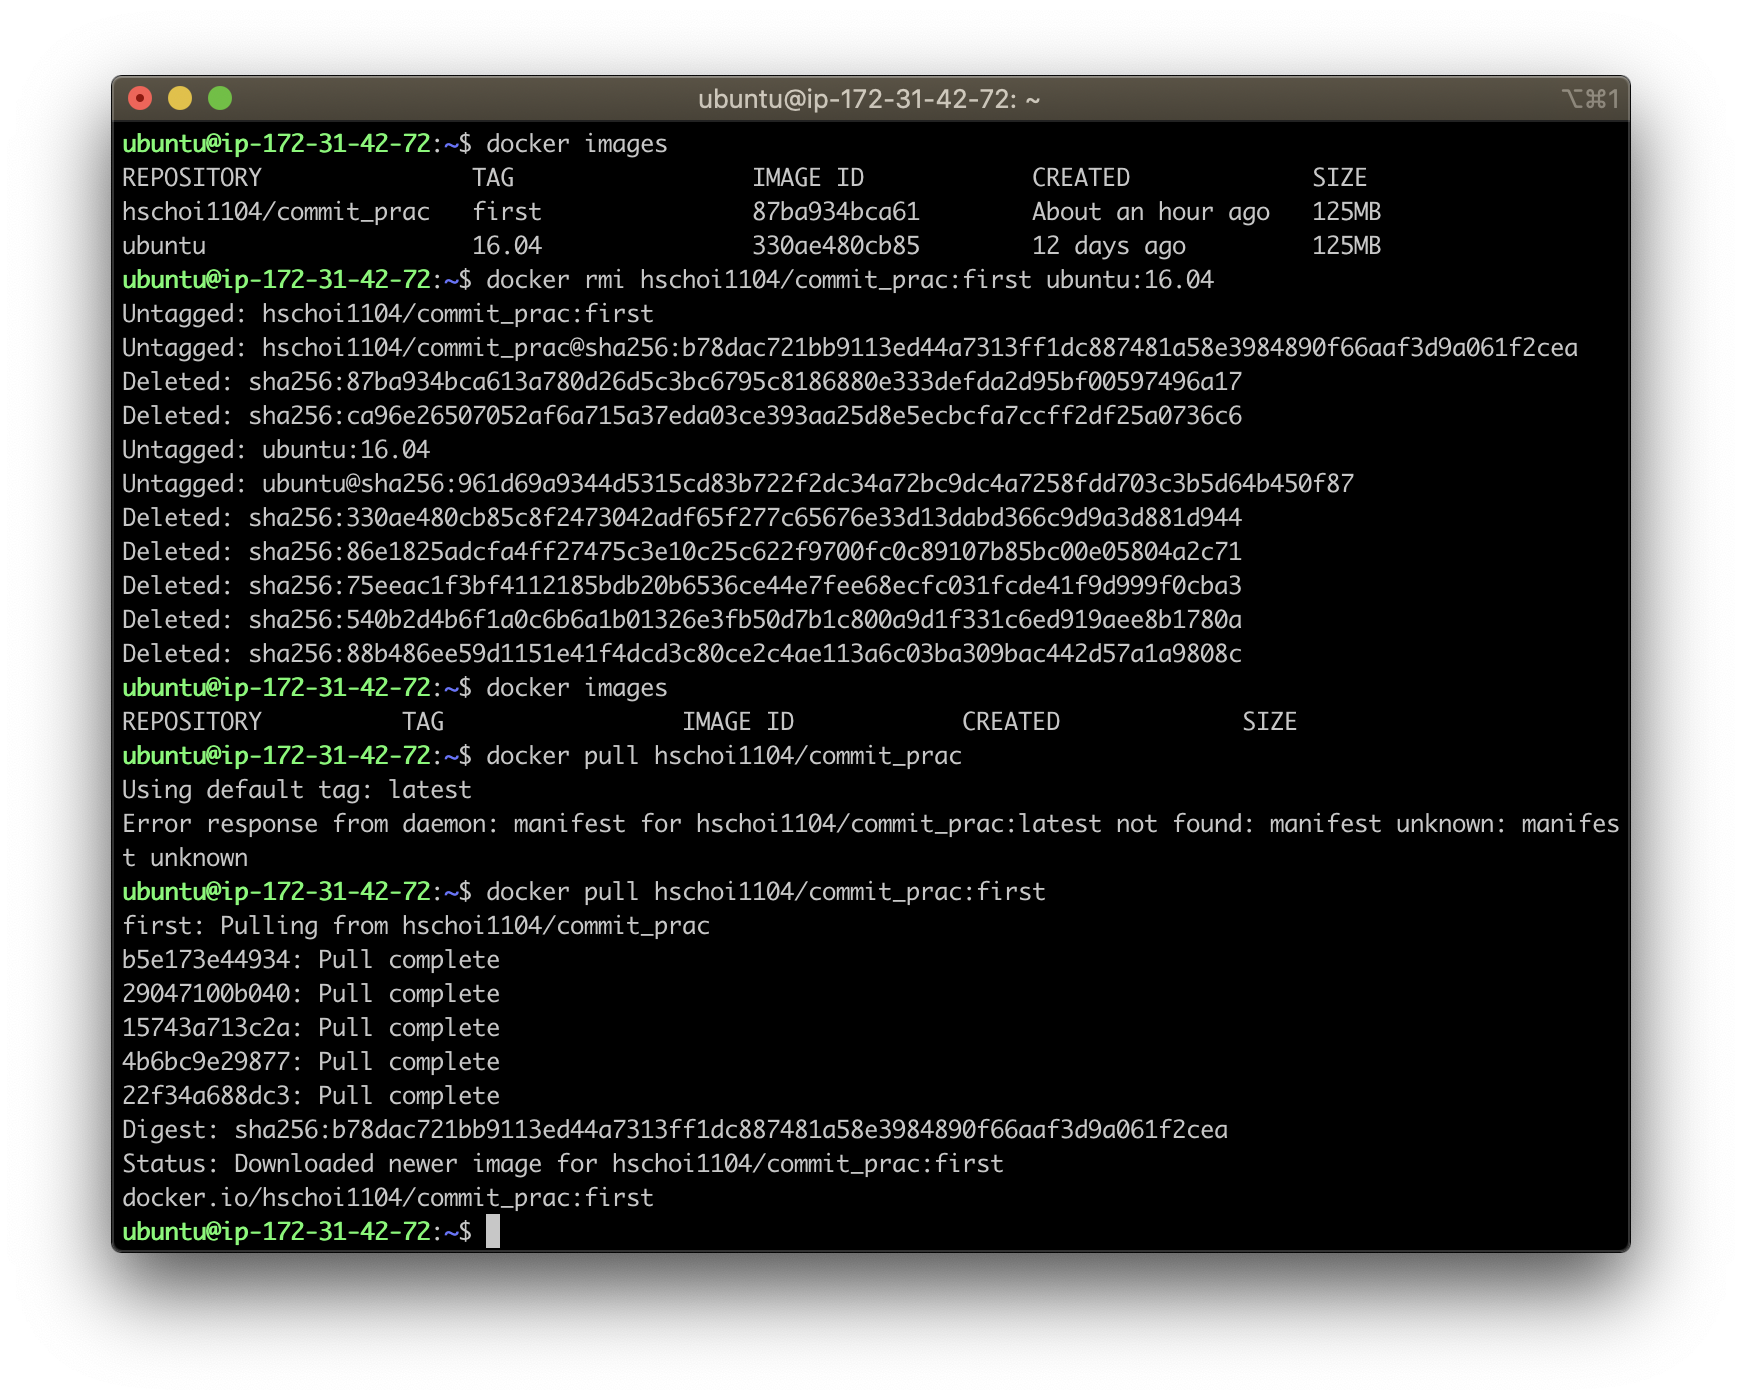Click the REPOSITORY header in first listing
This screenshot has width=1742, height=1400.
[192, 178]
